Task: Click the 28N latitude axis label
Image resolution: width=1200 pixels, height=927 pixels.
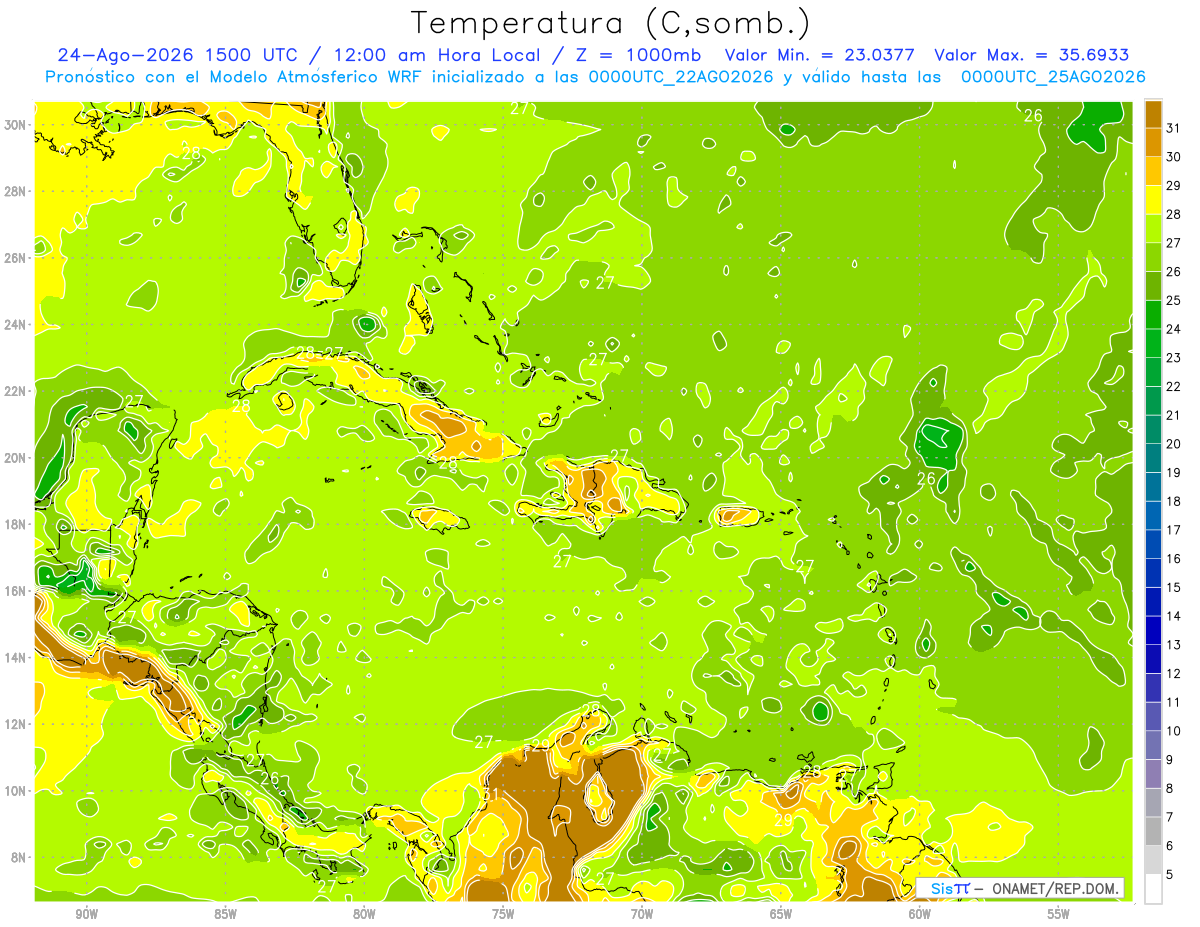Action: coord(16,191)
